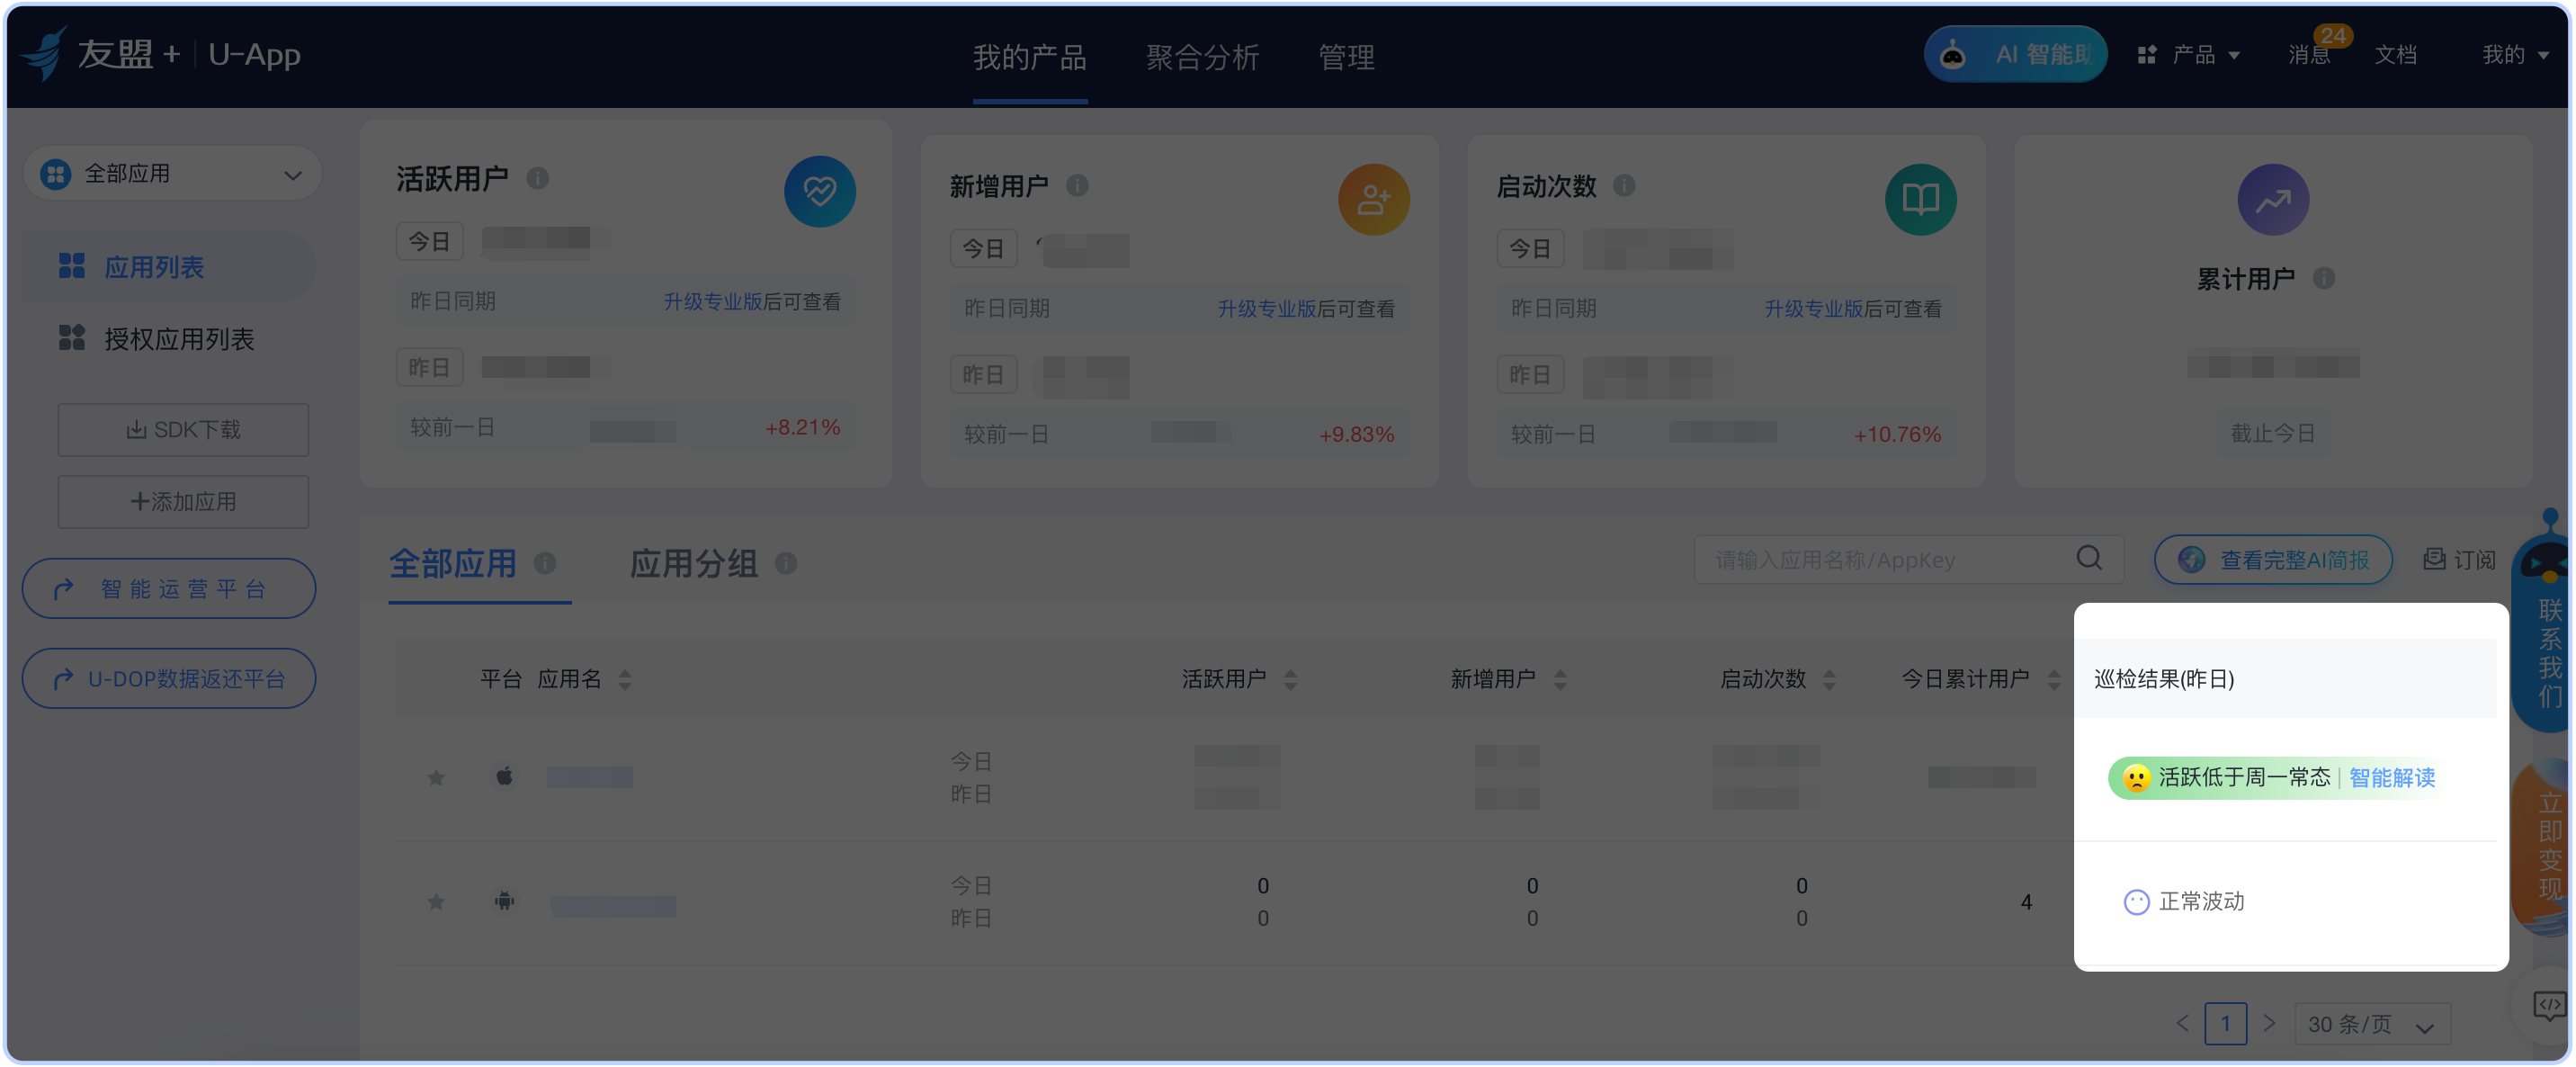The height and width of the screenshot is (1067, 2576).
Task: Click the search magnifier icon
Action: pos(2088,558)
